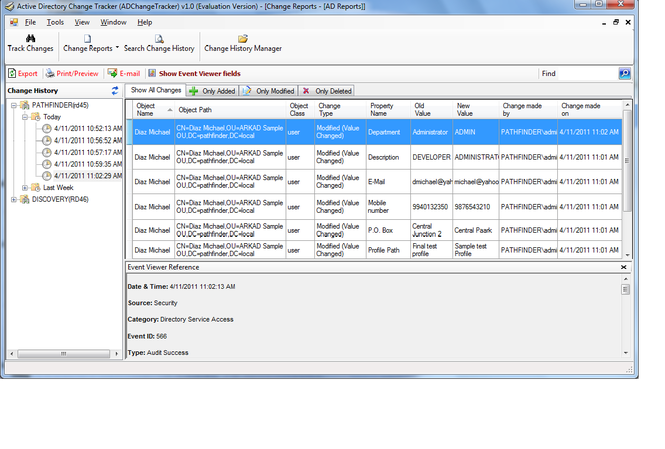Click the Today folder icon
This screenshot has width=665, height=449.
pyautogui.click(x=36, y=117)
